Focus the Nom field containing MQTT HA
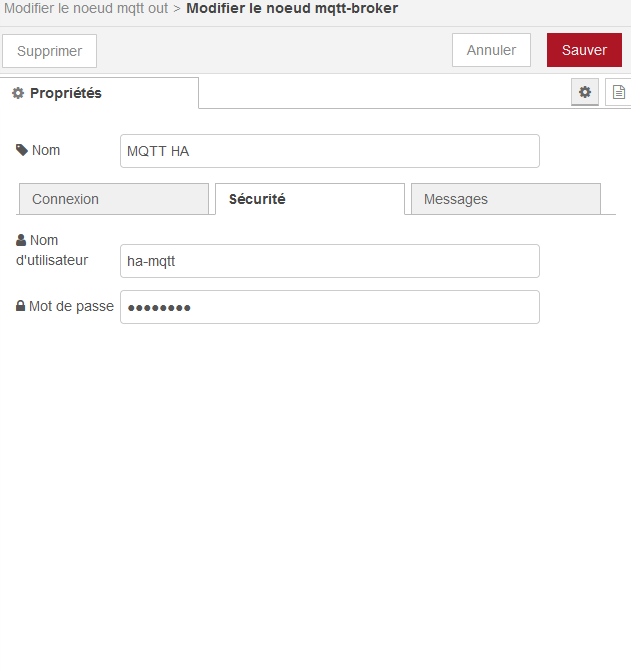This screenshot has height=670, width=631. [x=330, y=151]
